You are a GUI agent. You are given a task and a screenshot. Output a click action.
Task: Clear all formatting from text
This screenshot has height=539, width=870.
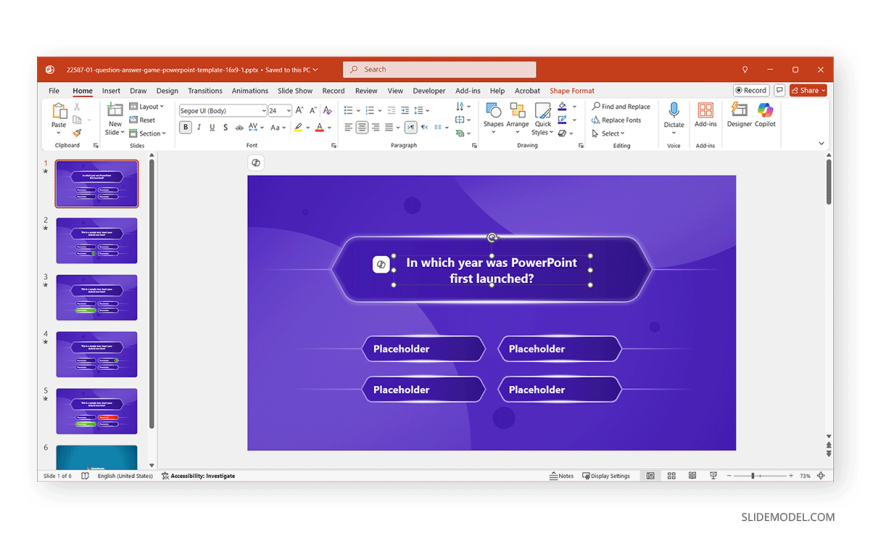327,110
